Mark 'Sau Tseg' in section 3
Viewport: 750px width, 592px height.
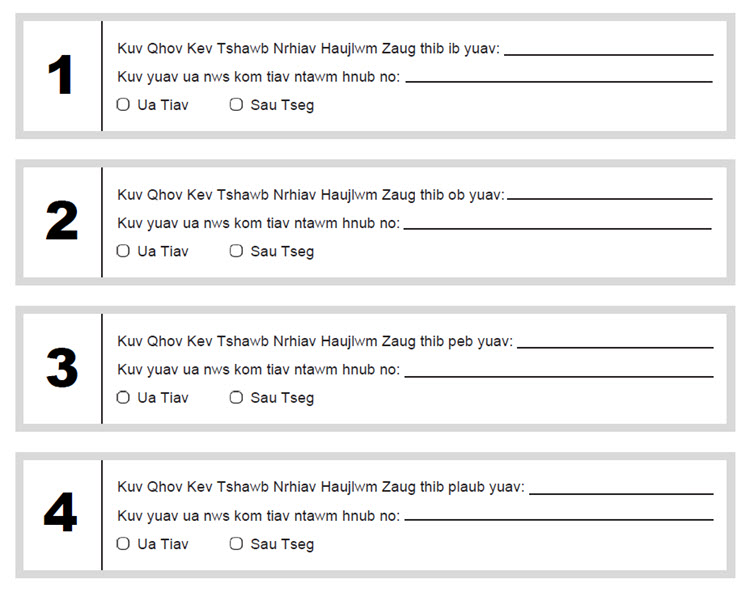tap(236, 397)
